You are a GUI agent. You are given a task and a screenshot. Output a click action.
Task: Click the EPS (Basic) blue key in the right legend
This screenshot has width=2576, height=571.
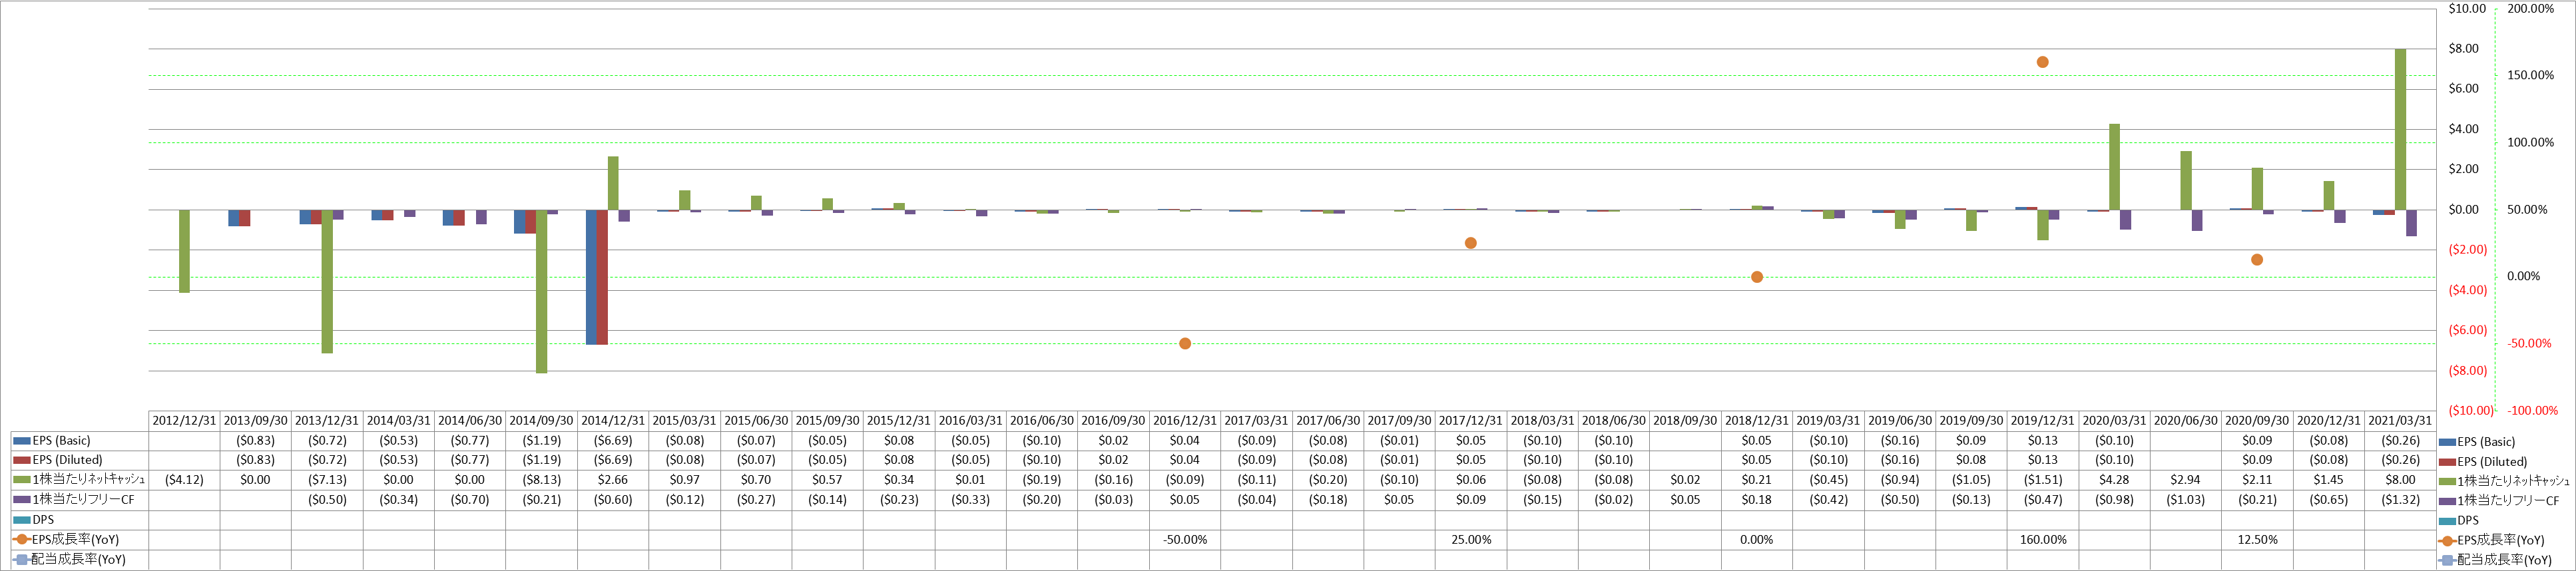click(2447, 442)
